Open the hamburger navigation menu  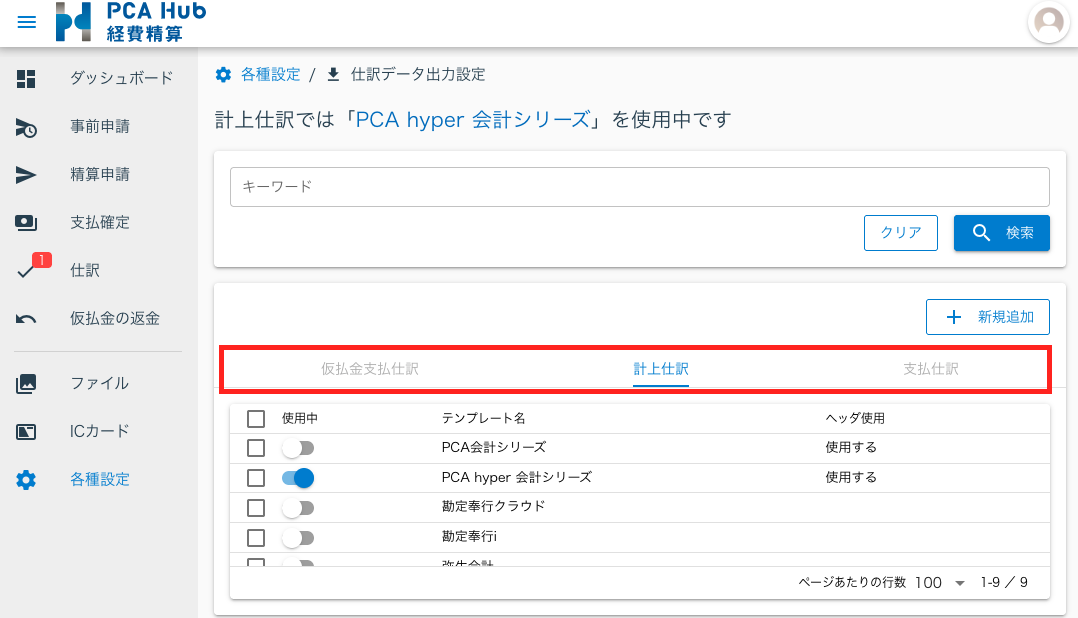click(x=27, y=22)
